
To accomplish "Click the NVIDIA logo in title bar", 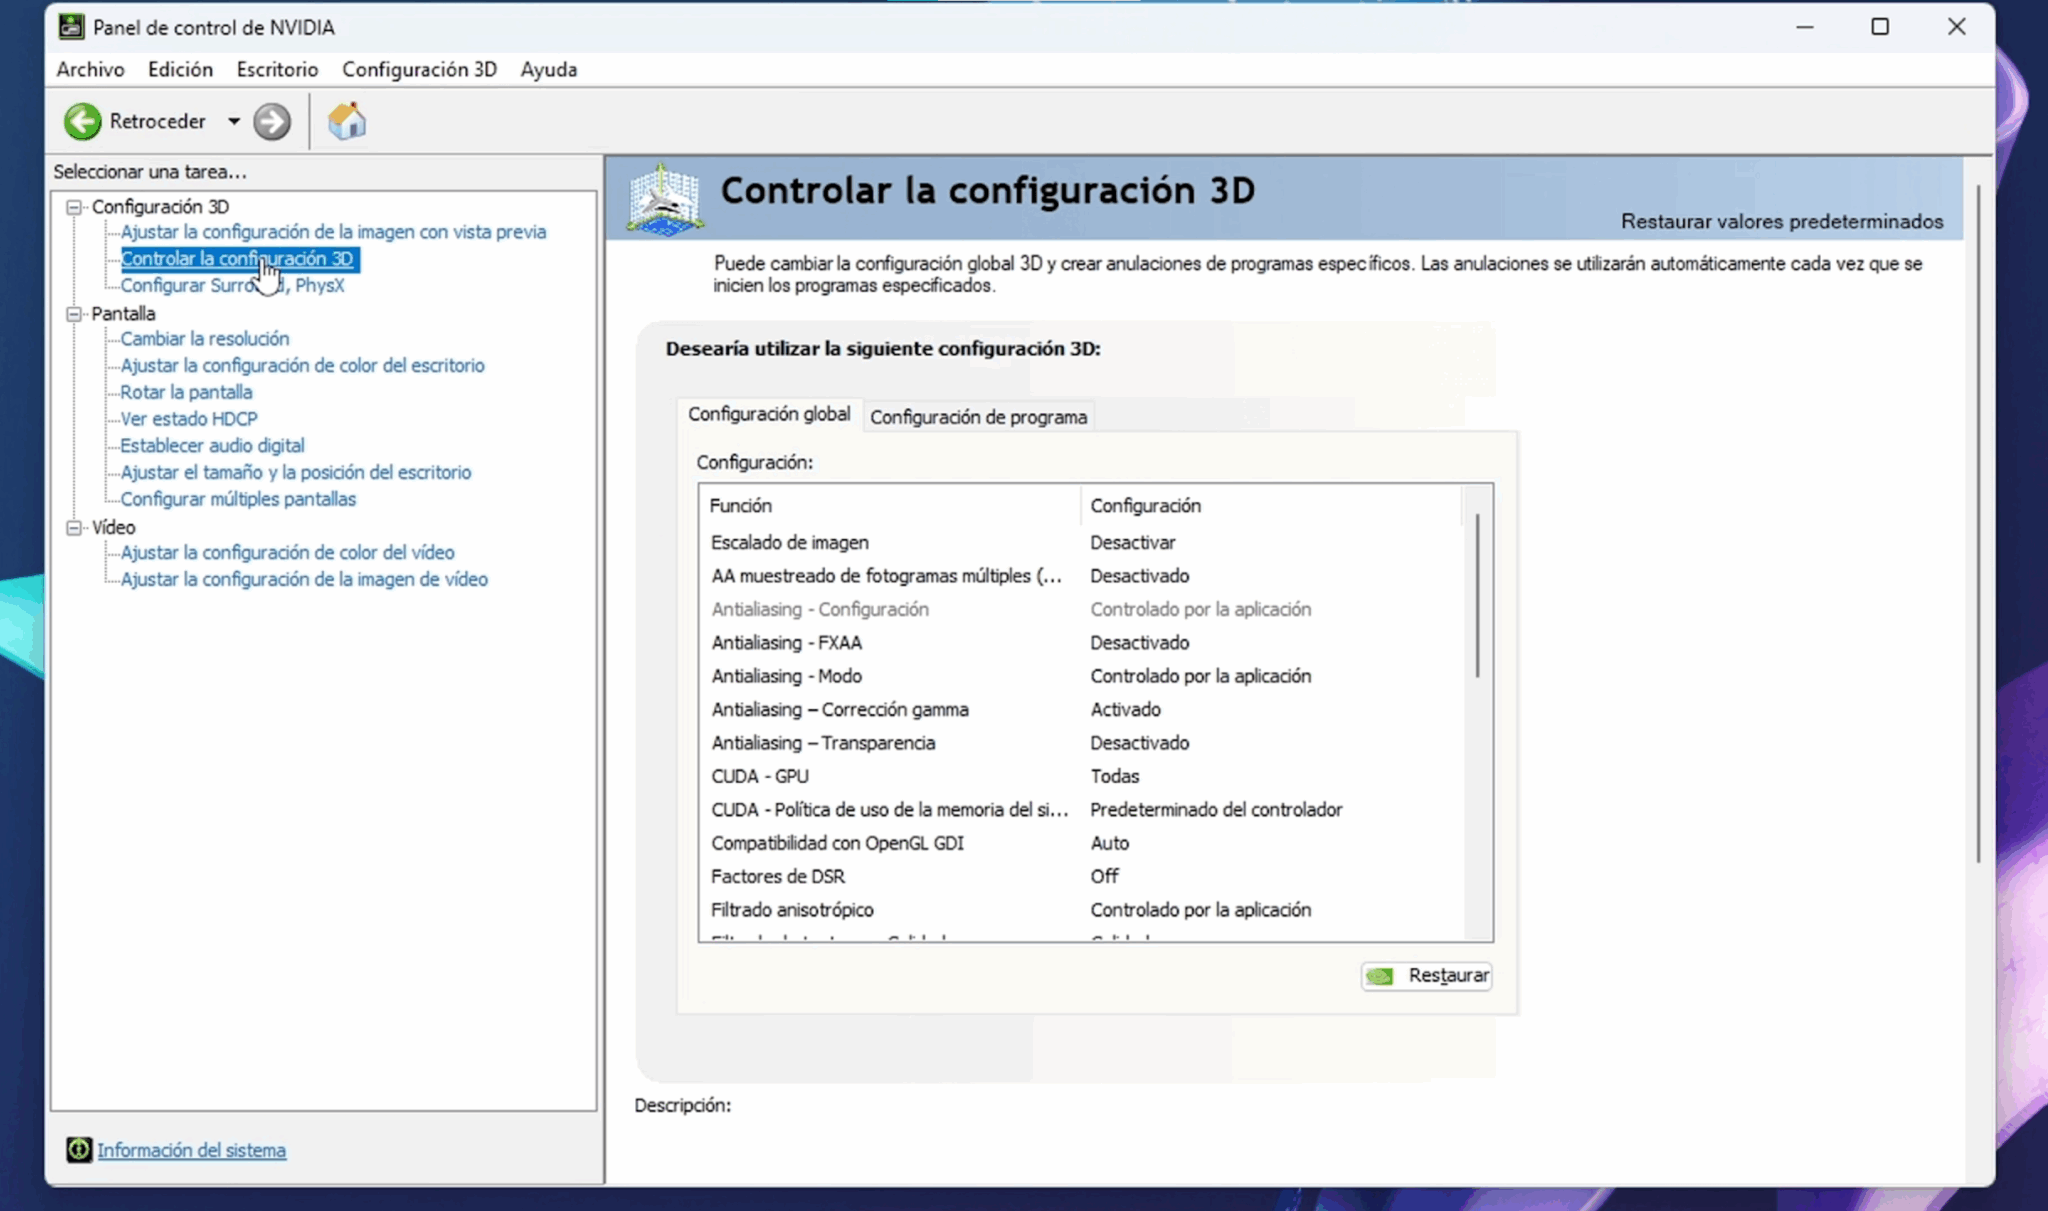I will 70,26.
